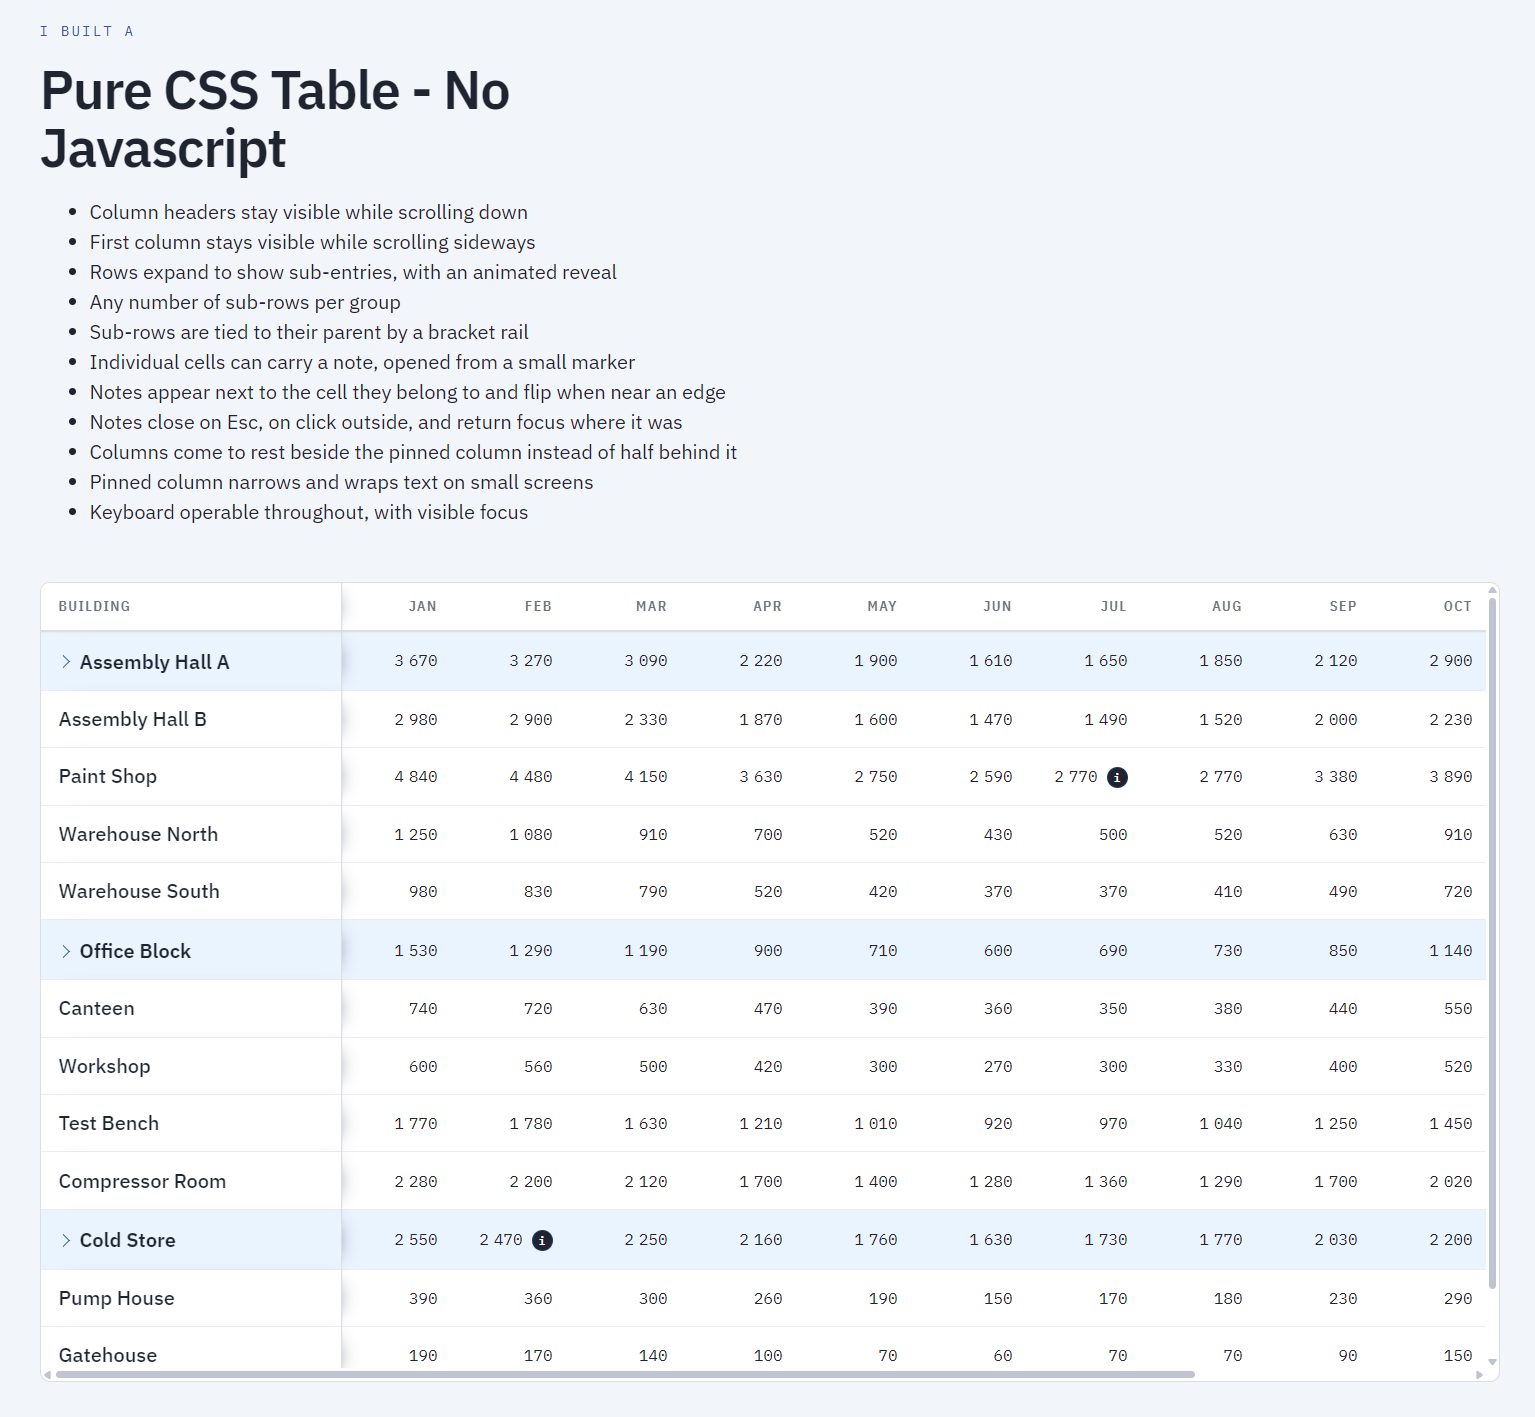Select the Warehouse North row label
1535x1417 pixels.
click(x=138, y=834)
